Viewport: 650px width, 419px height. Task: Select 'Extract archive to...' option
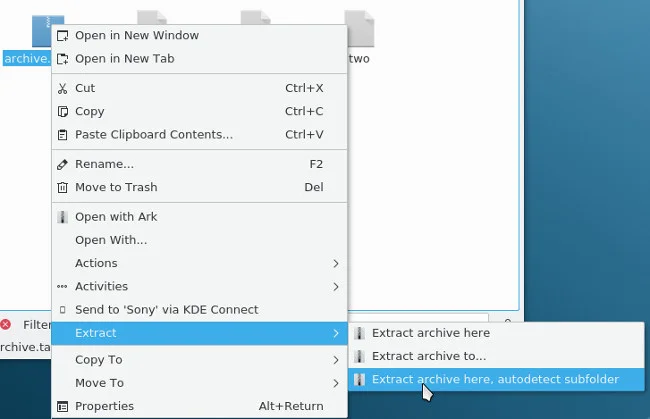(x=429, y=356)
